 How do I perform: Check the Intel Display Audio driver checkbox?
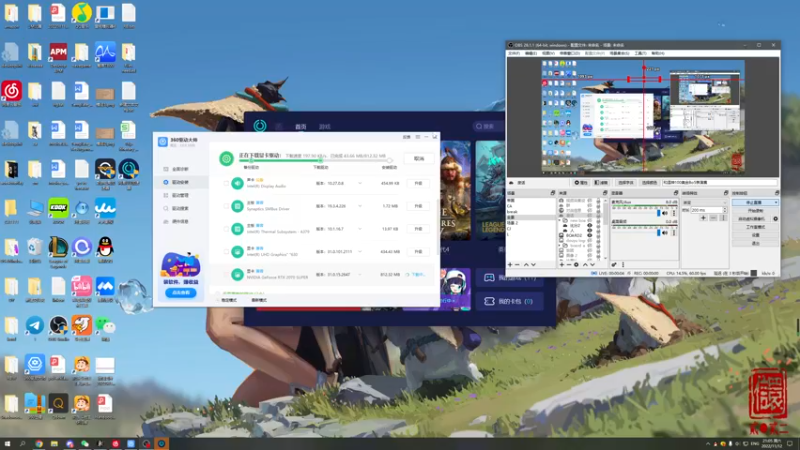tap(226, 183)
